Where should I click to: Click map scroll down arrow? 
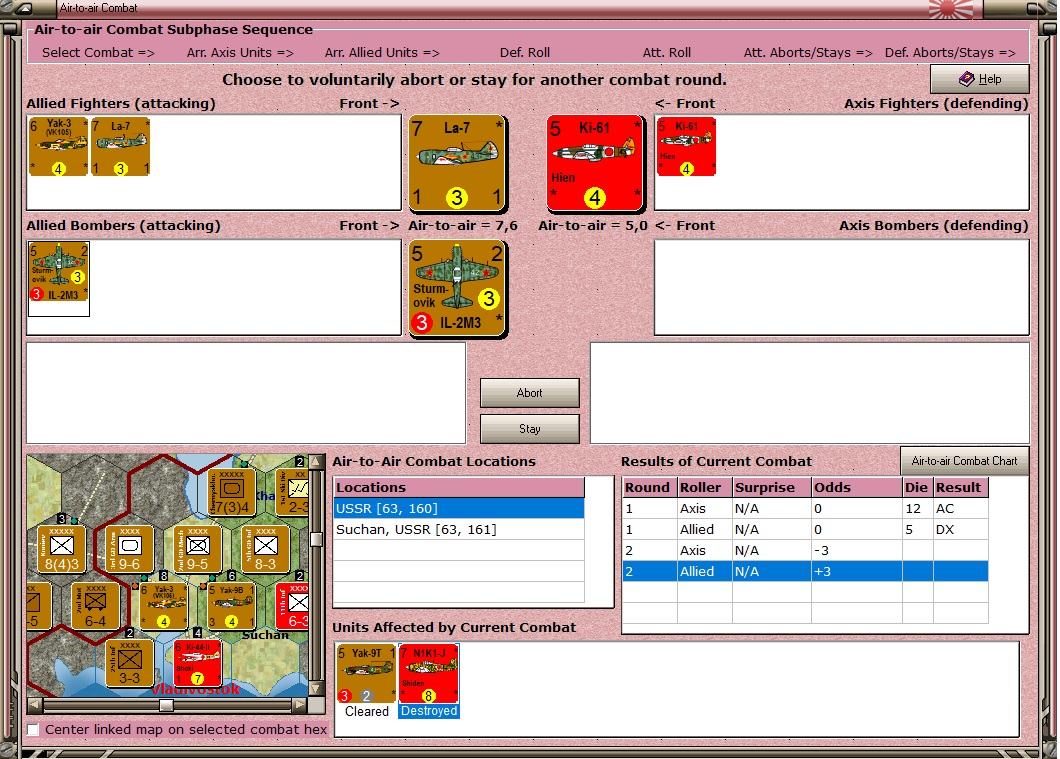[316, 689]
